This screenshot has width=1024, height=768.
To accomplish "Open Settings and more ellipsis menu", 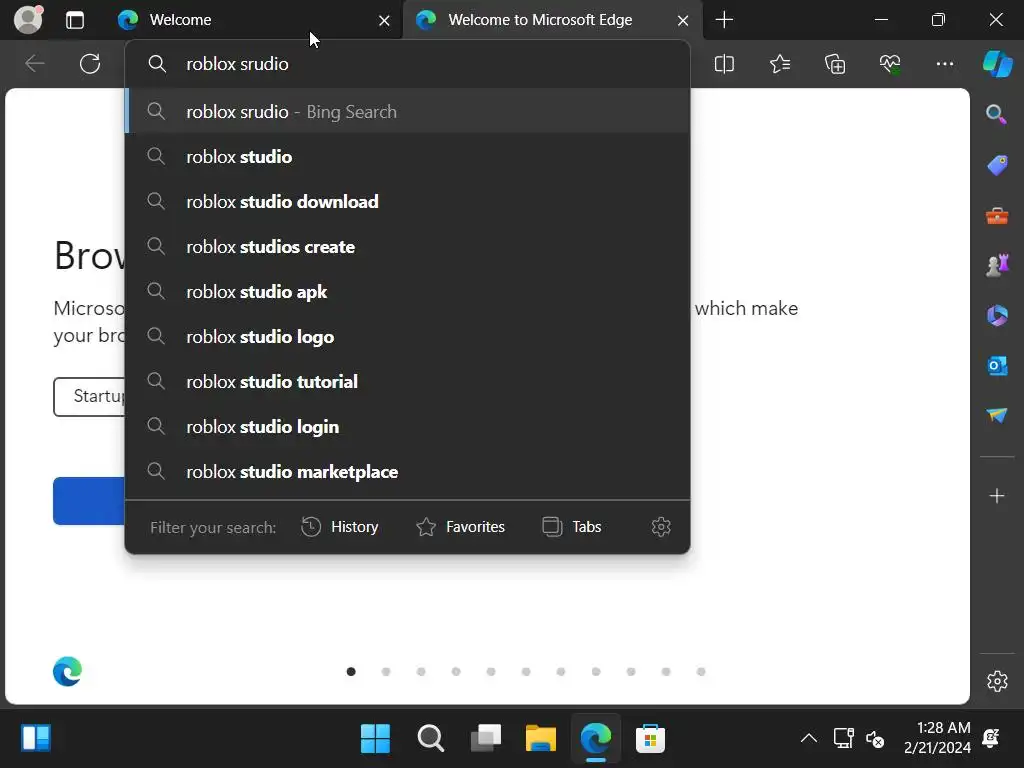I will pos(945,64).
